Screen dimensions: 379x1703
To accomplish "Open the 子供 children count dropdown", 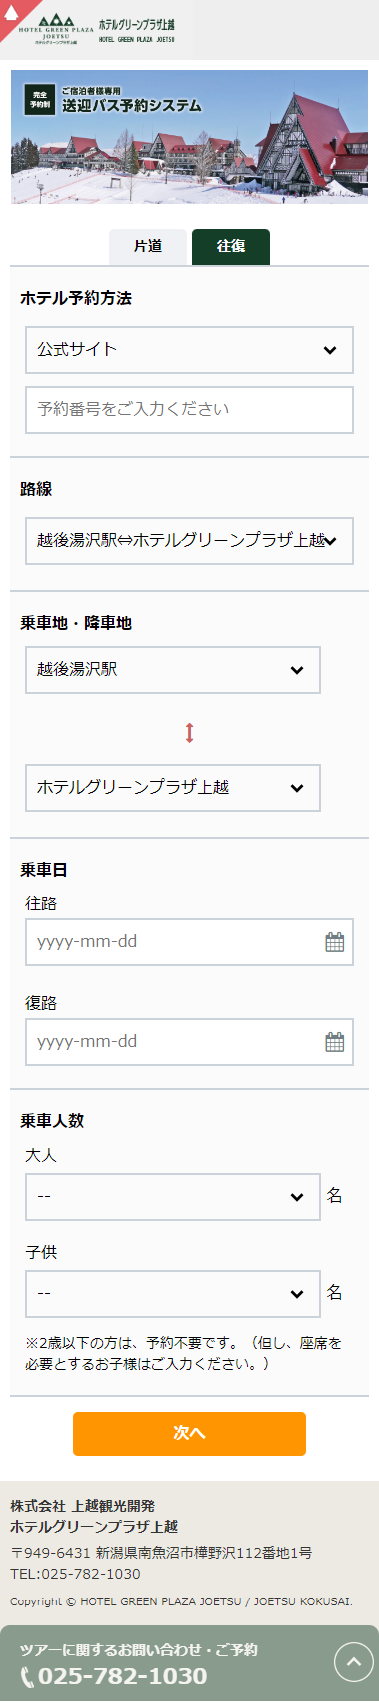I will pos(173,1294).
